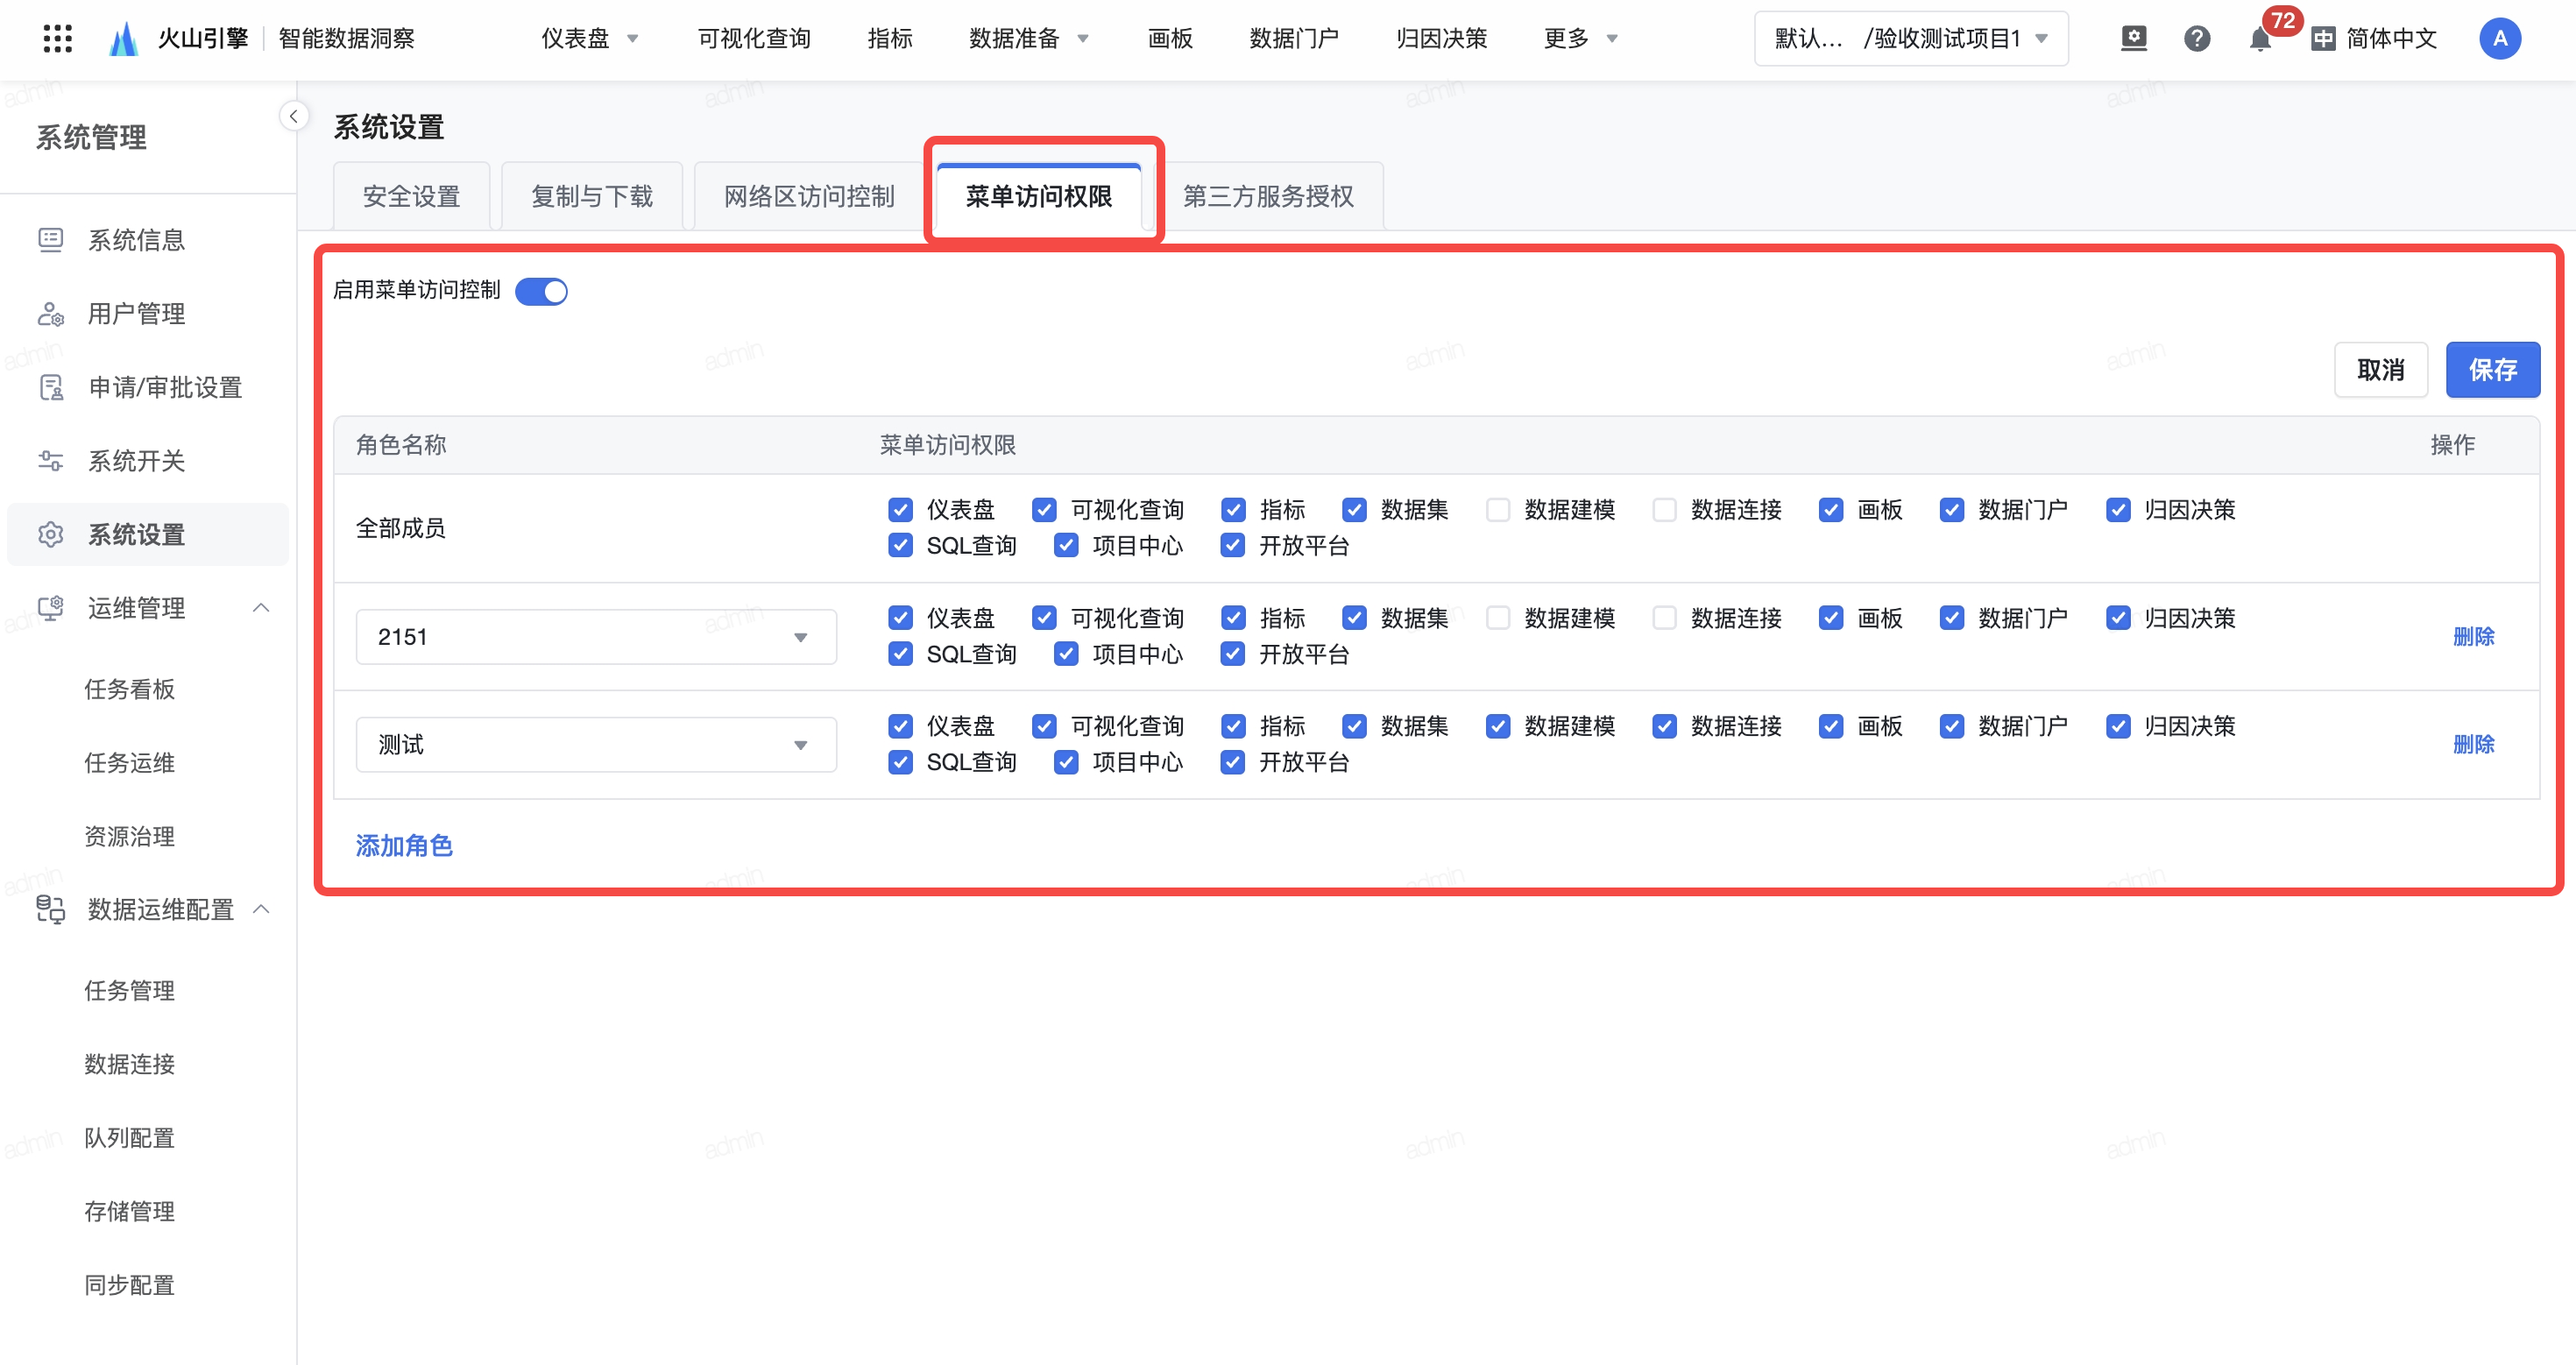The height and width of the screenshot is (1365, 2576).
Task: Open the app grid launcher icon
Action: pos(58,38)
